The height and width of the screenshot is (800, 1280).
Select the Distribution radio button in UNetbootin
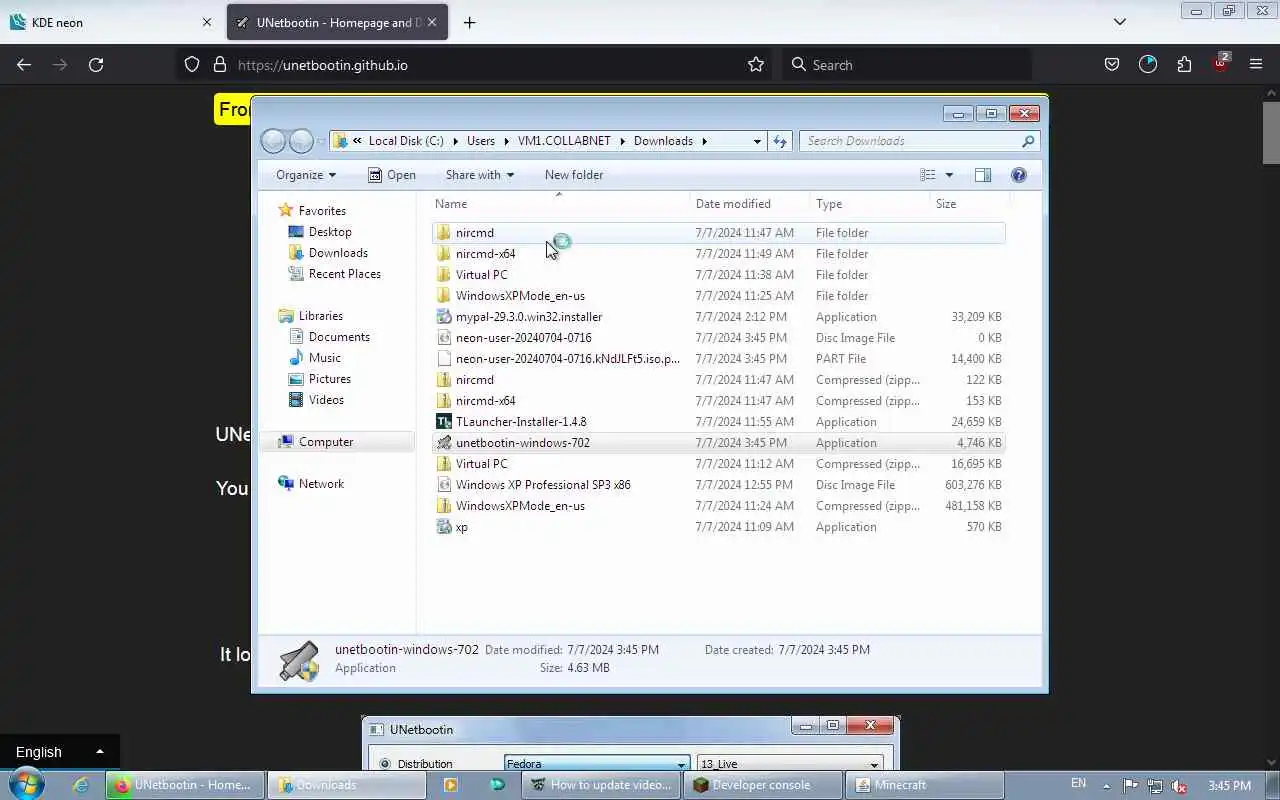point(385,764)
